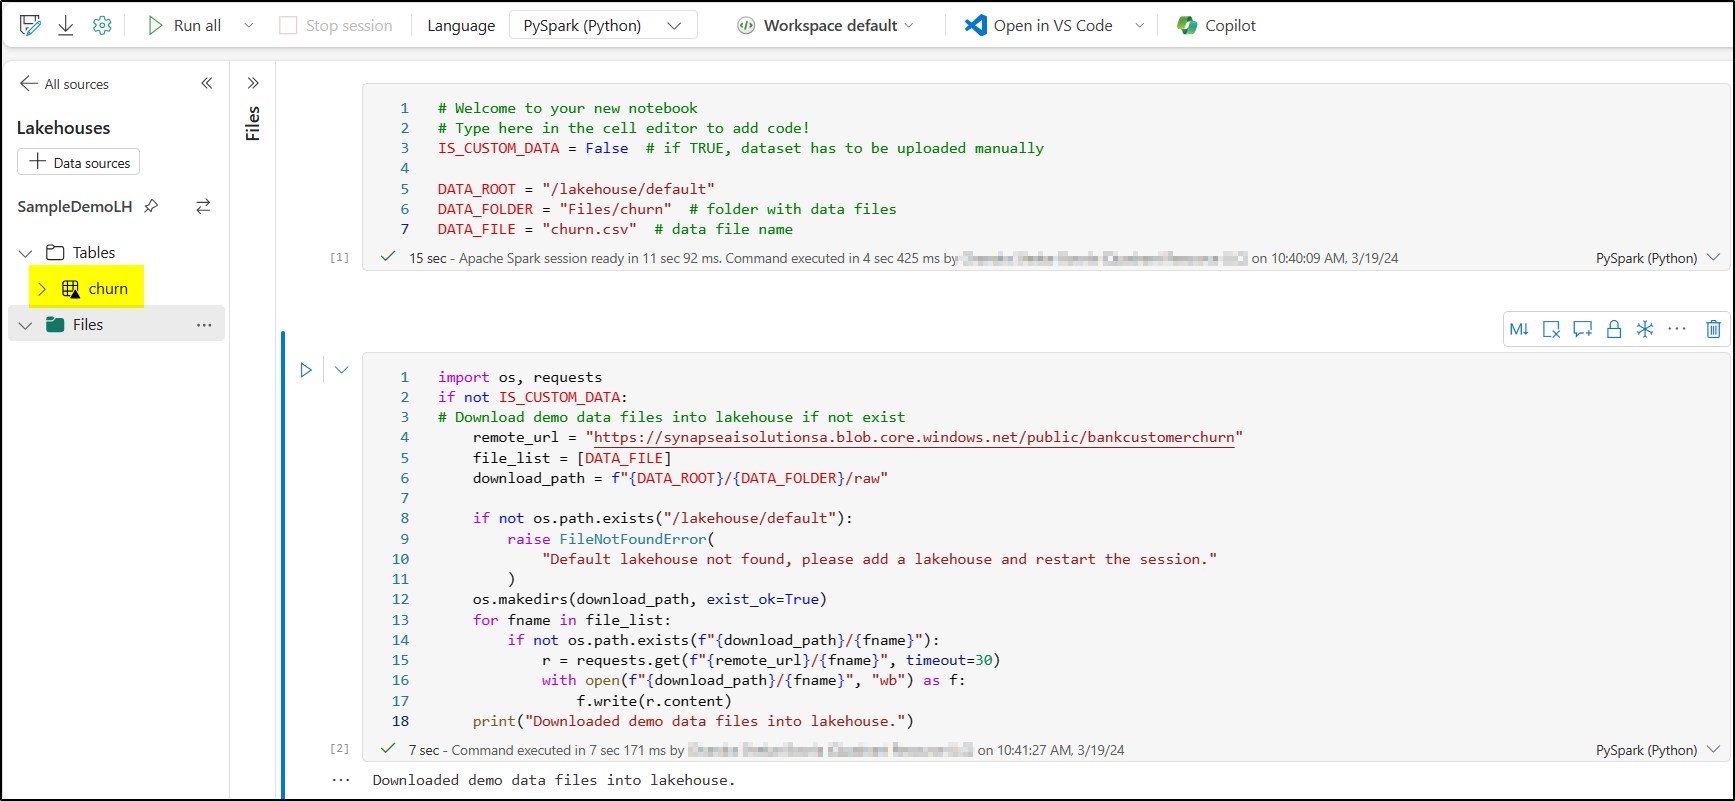Click the bankcustomerchurn blob URL

[x=914, y=438]
